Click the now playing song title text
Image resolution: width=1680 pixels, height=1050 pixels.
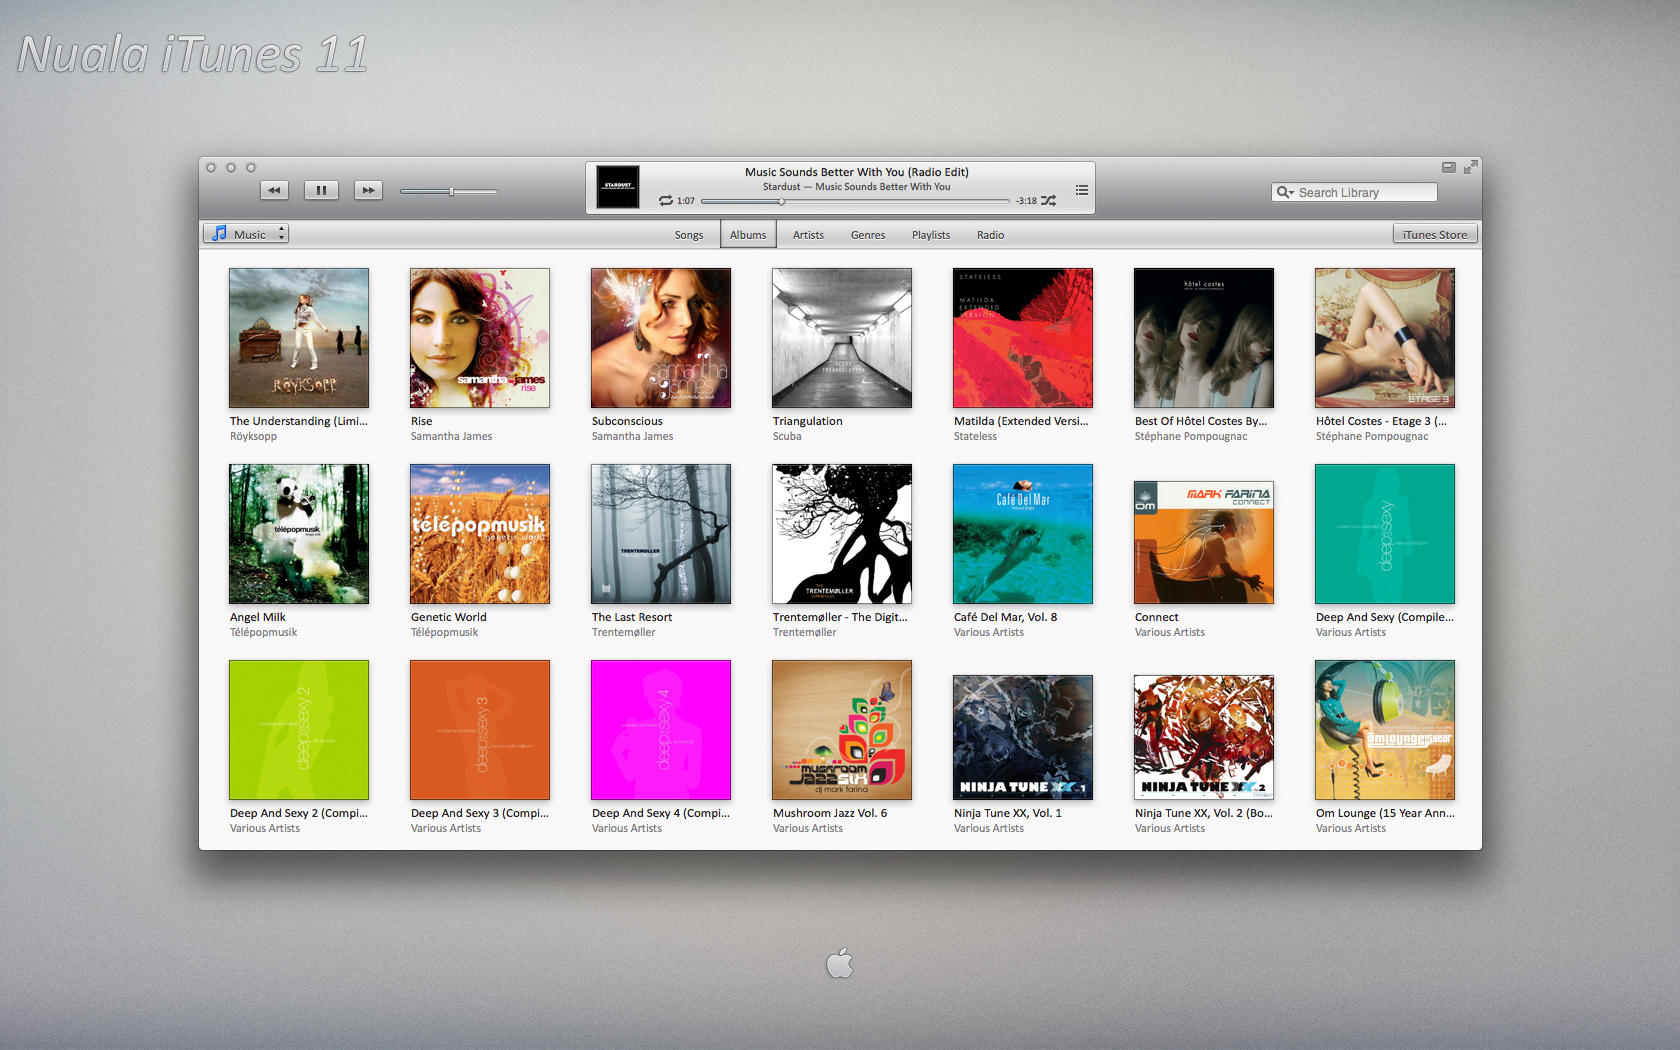pyautogui.click(x=856, y=172)
